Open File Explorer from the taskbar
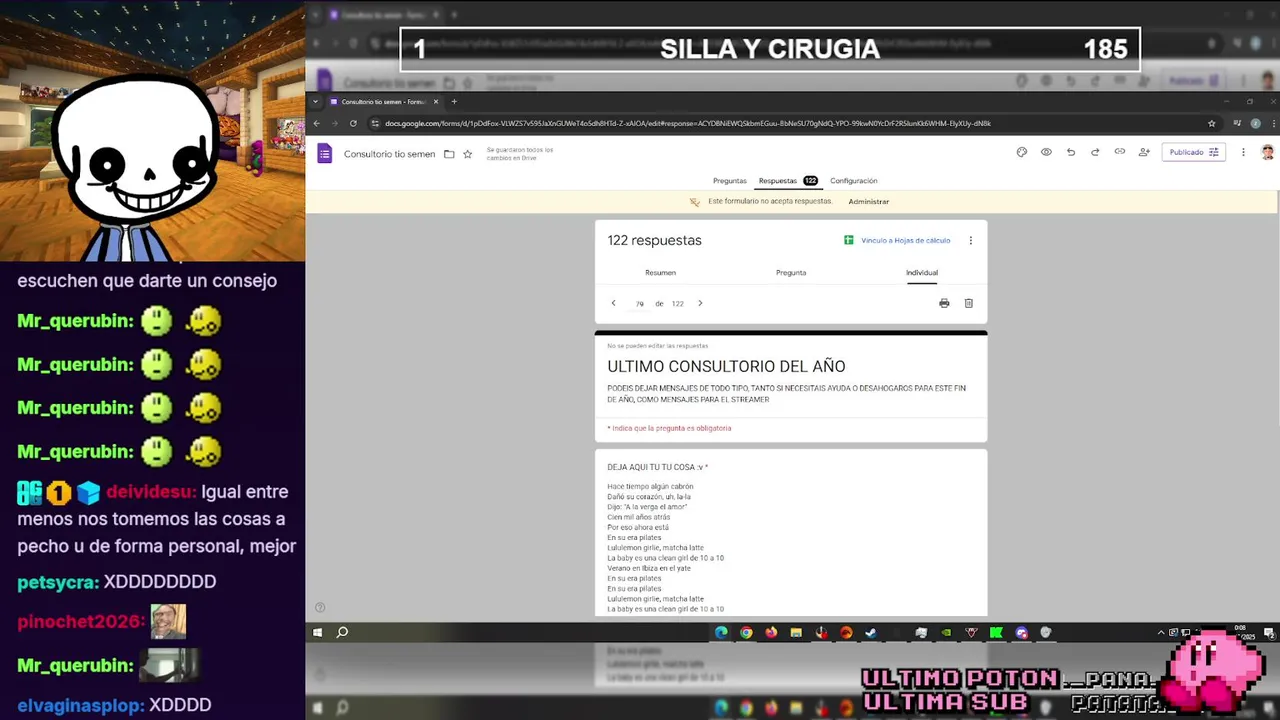1280x720 pixels. coord(796,632)
